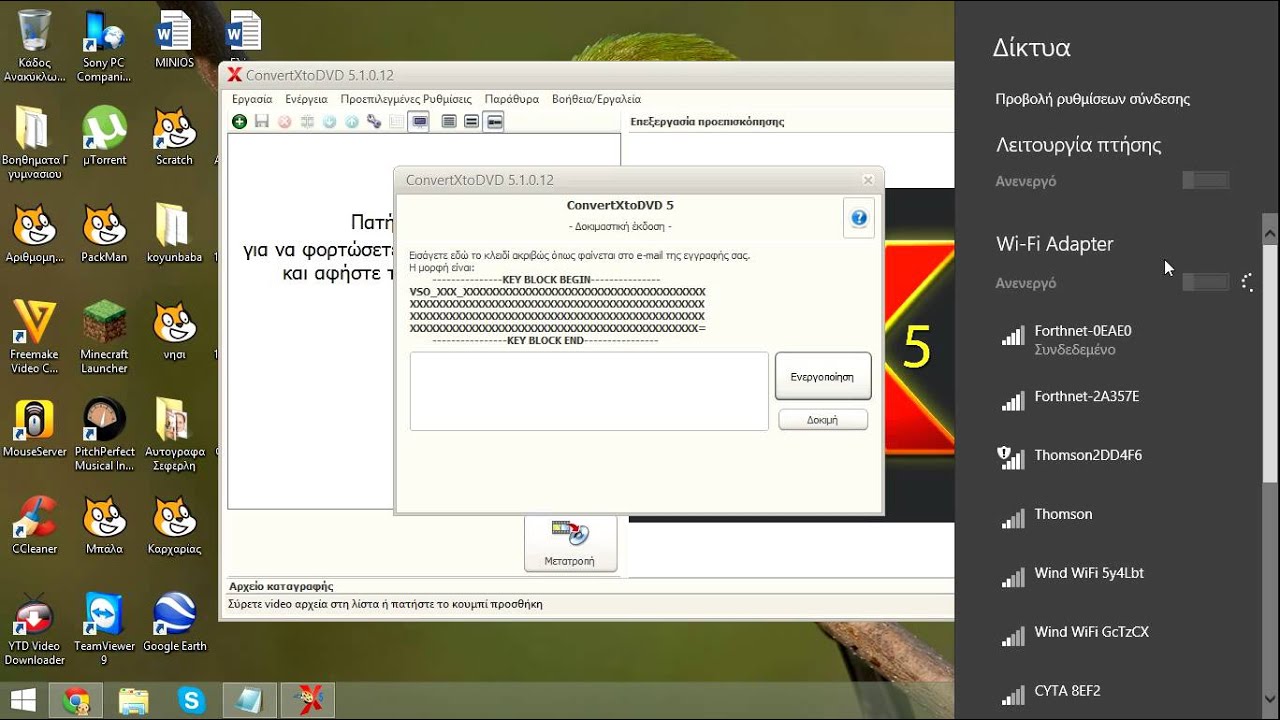Select the single-bar view icon
This screenshot has height=720, width=1280.
tap(494, 122)
